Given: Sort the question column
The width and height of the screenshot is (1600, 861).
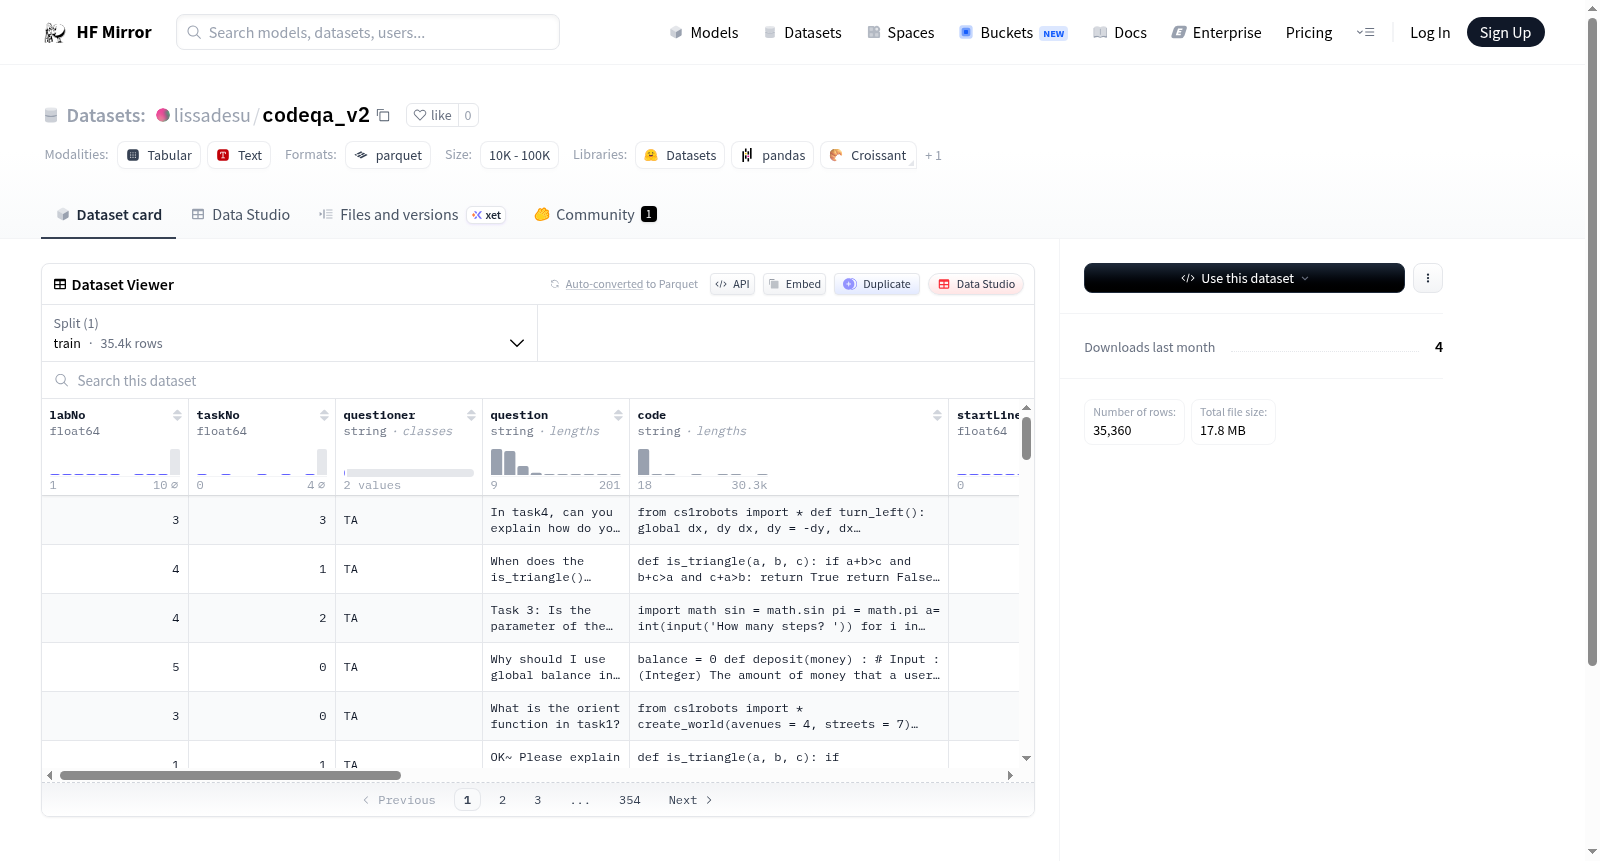Looking at the screenshot, I should [x=618, y=415].
